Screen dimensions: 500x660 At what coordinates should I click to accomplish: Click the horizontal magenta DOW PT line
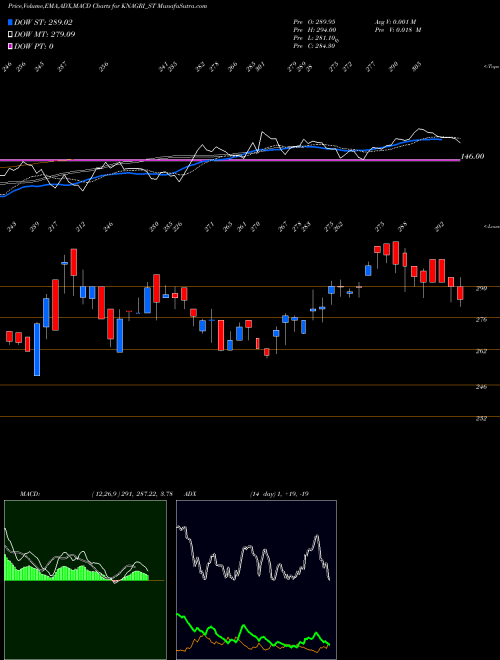(230, 160)
